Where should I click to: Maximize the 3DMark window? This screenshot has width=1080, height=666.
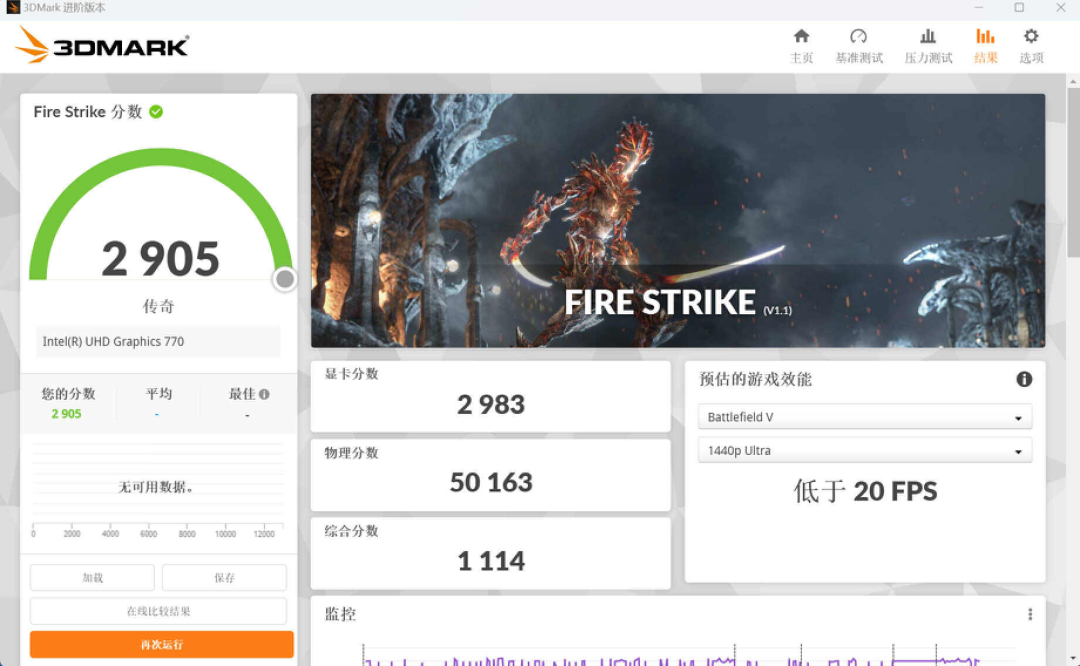click(1019, 8)
